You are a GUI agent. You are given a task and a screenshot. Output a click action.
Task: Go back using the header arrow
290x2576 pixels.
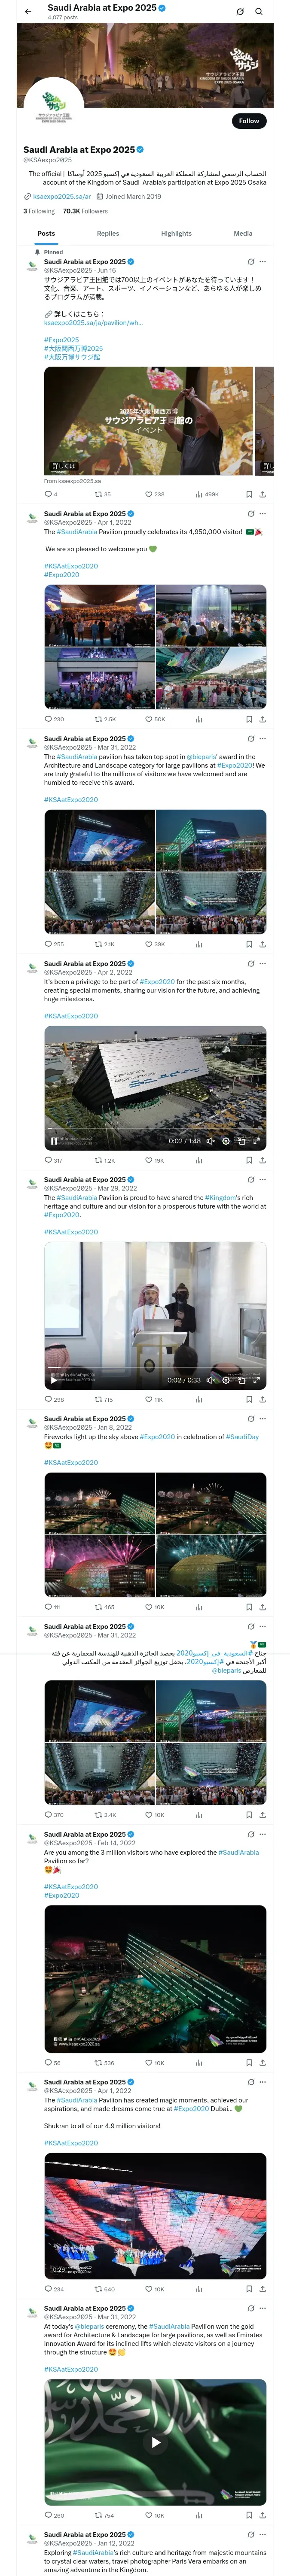(x=28, y=12)
